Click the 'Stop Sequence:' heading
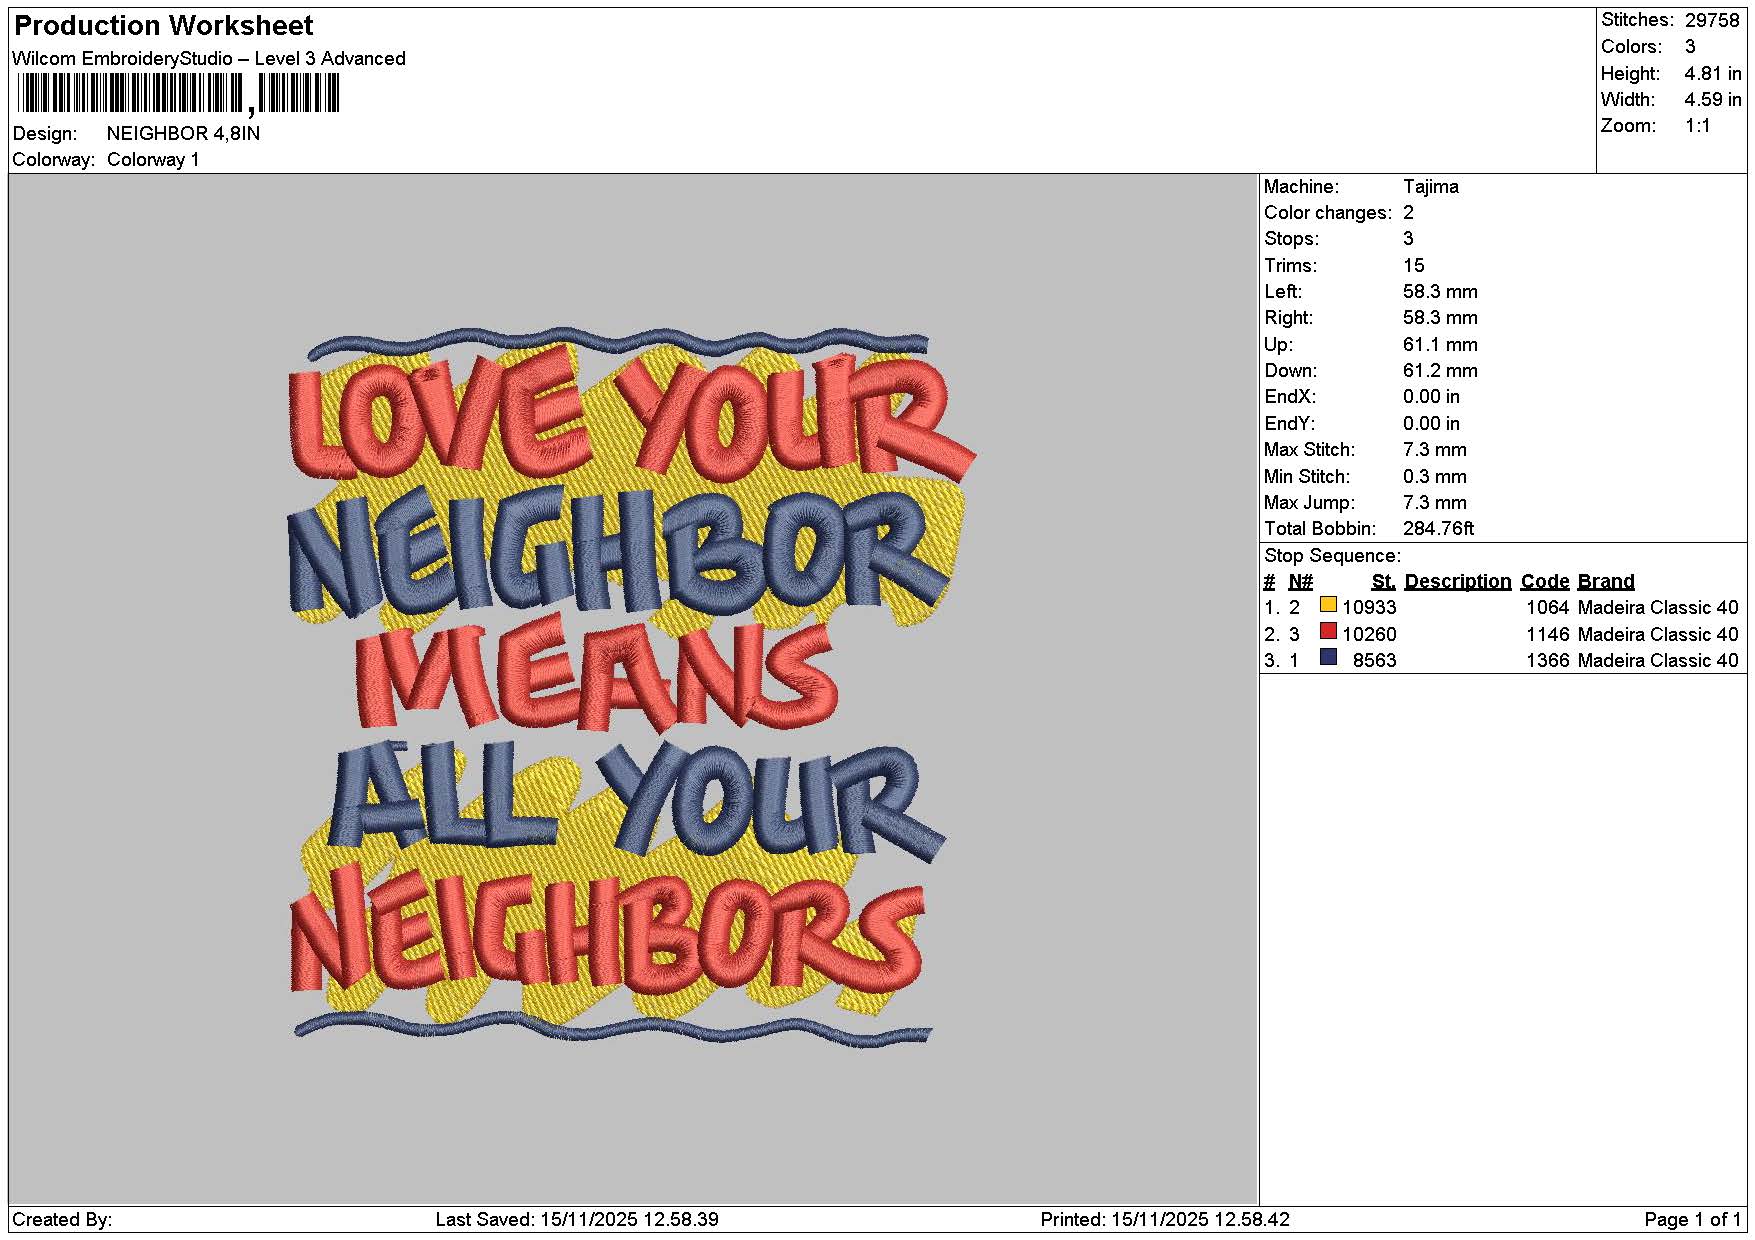The height and width of the screenshot is (1240, 1755). [x=1332, y=556]
